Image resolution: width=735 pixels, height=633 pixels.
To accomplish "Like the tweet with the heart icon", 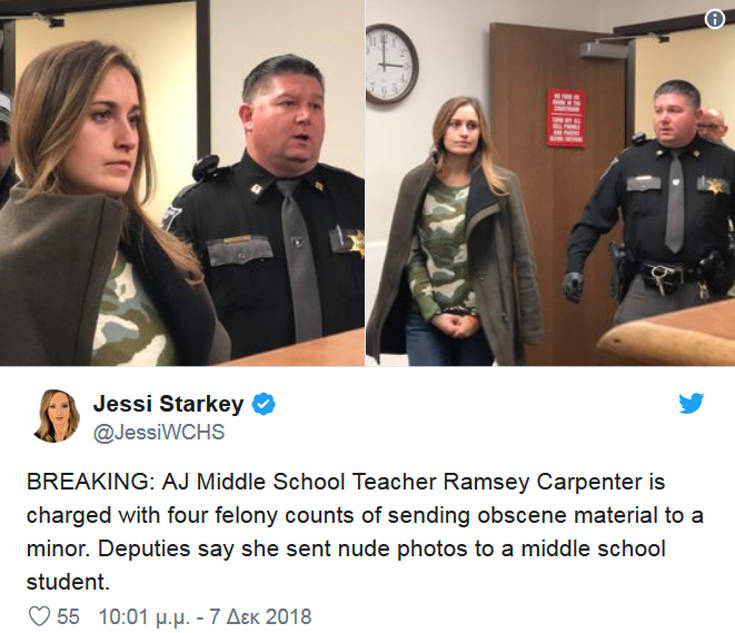I will click(39, 616).
